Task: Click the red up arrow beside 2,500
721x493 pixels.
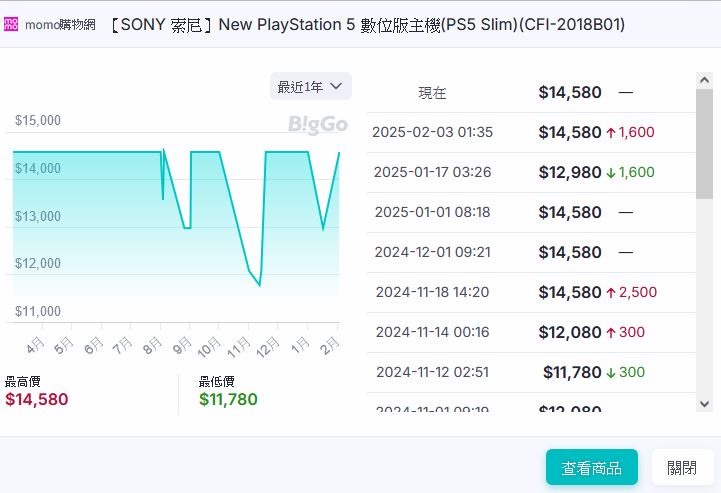Action: click(x=611, y=293)
